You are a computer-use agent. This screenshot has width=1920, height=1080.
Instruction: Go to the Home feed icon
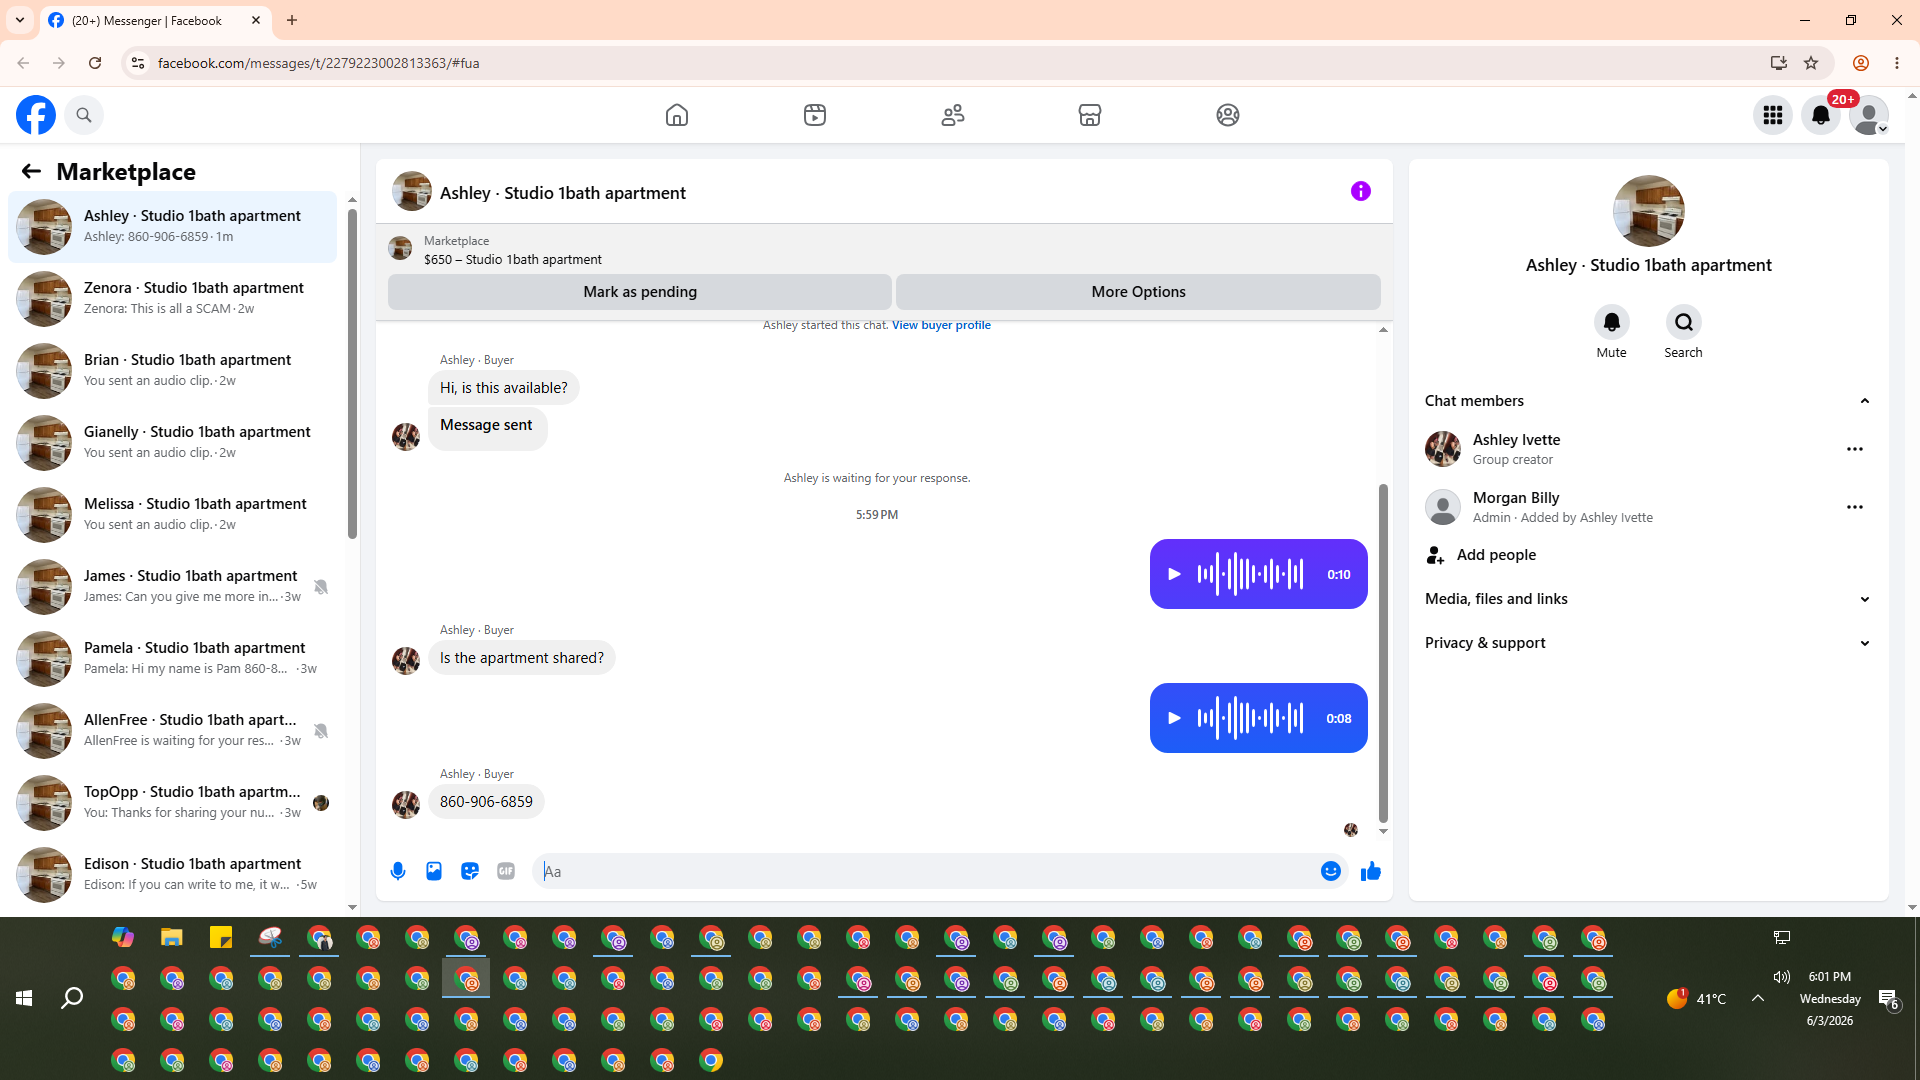tap(677, 115)
